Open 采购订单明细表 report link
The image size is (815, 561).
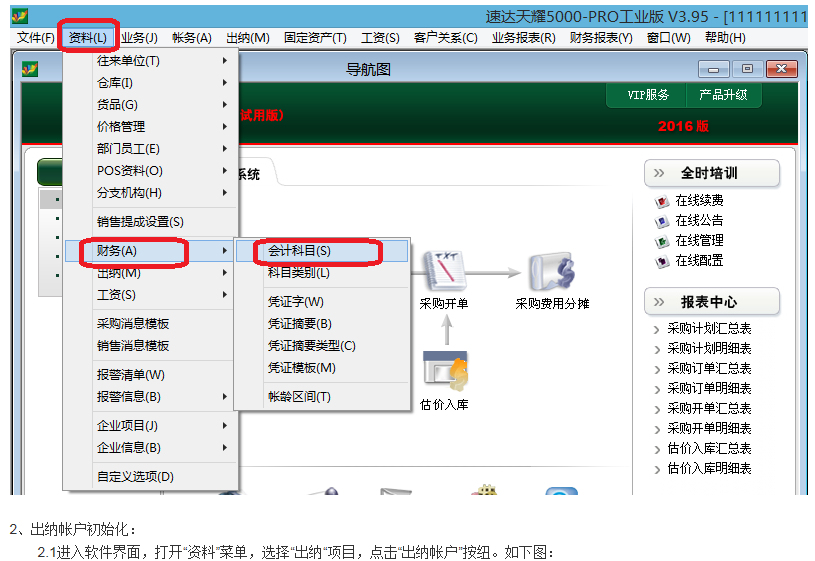[709, 388]
